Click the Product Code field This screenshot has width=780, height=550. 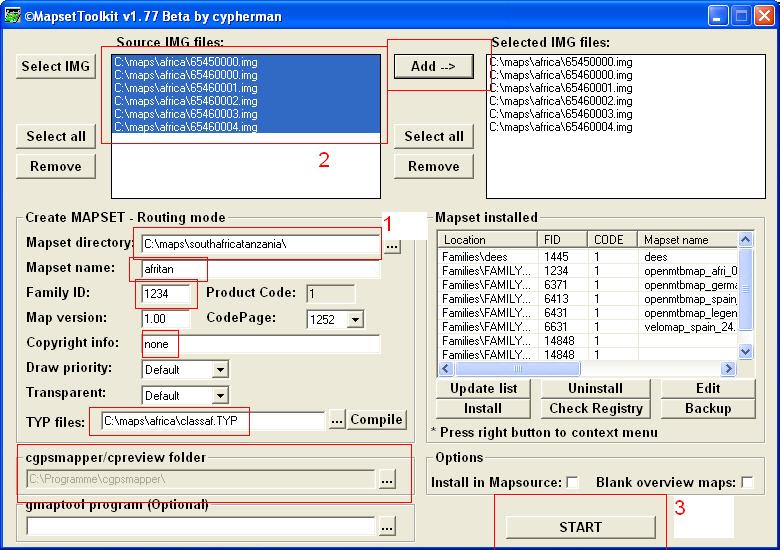(x=330, y=294)
